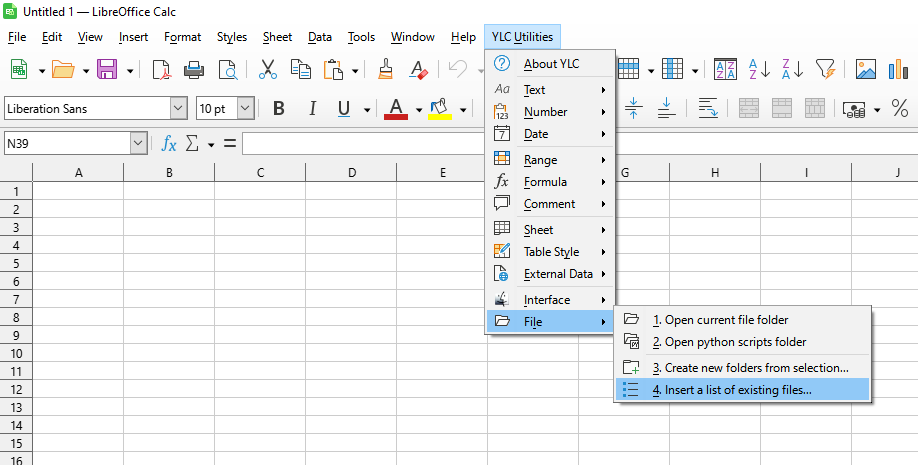
Task: Open the font name dropdown
Action: click(x=179, y=108)
